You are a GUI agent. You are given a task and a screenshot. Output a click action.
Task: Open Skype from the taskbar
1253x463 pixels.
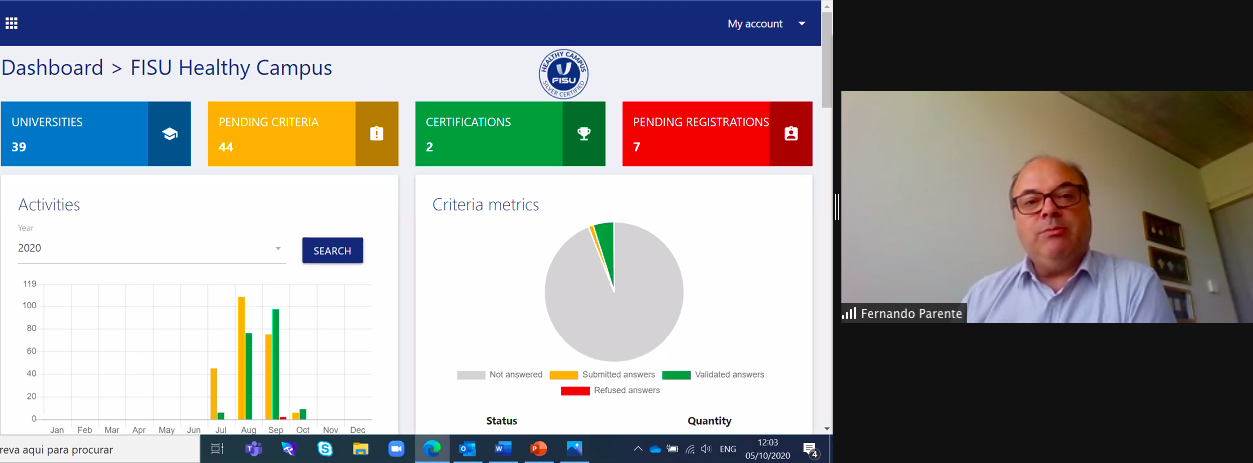325,449
